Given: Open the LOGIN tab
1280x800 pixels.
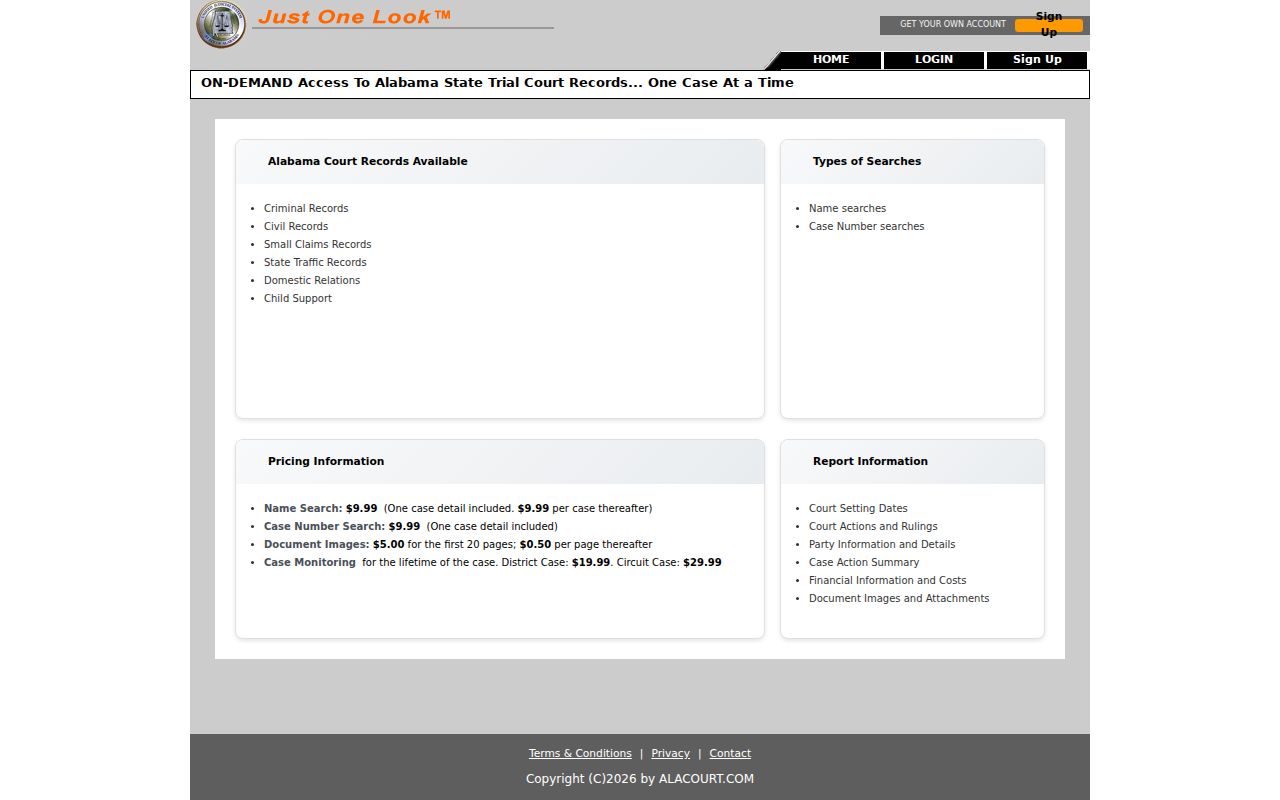Looking at the screenshot, I should (934, 60).
